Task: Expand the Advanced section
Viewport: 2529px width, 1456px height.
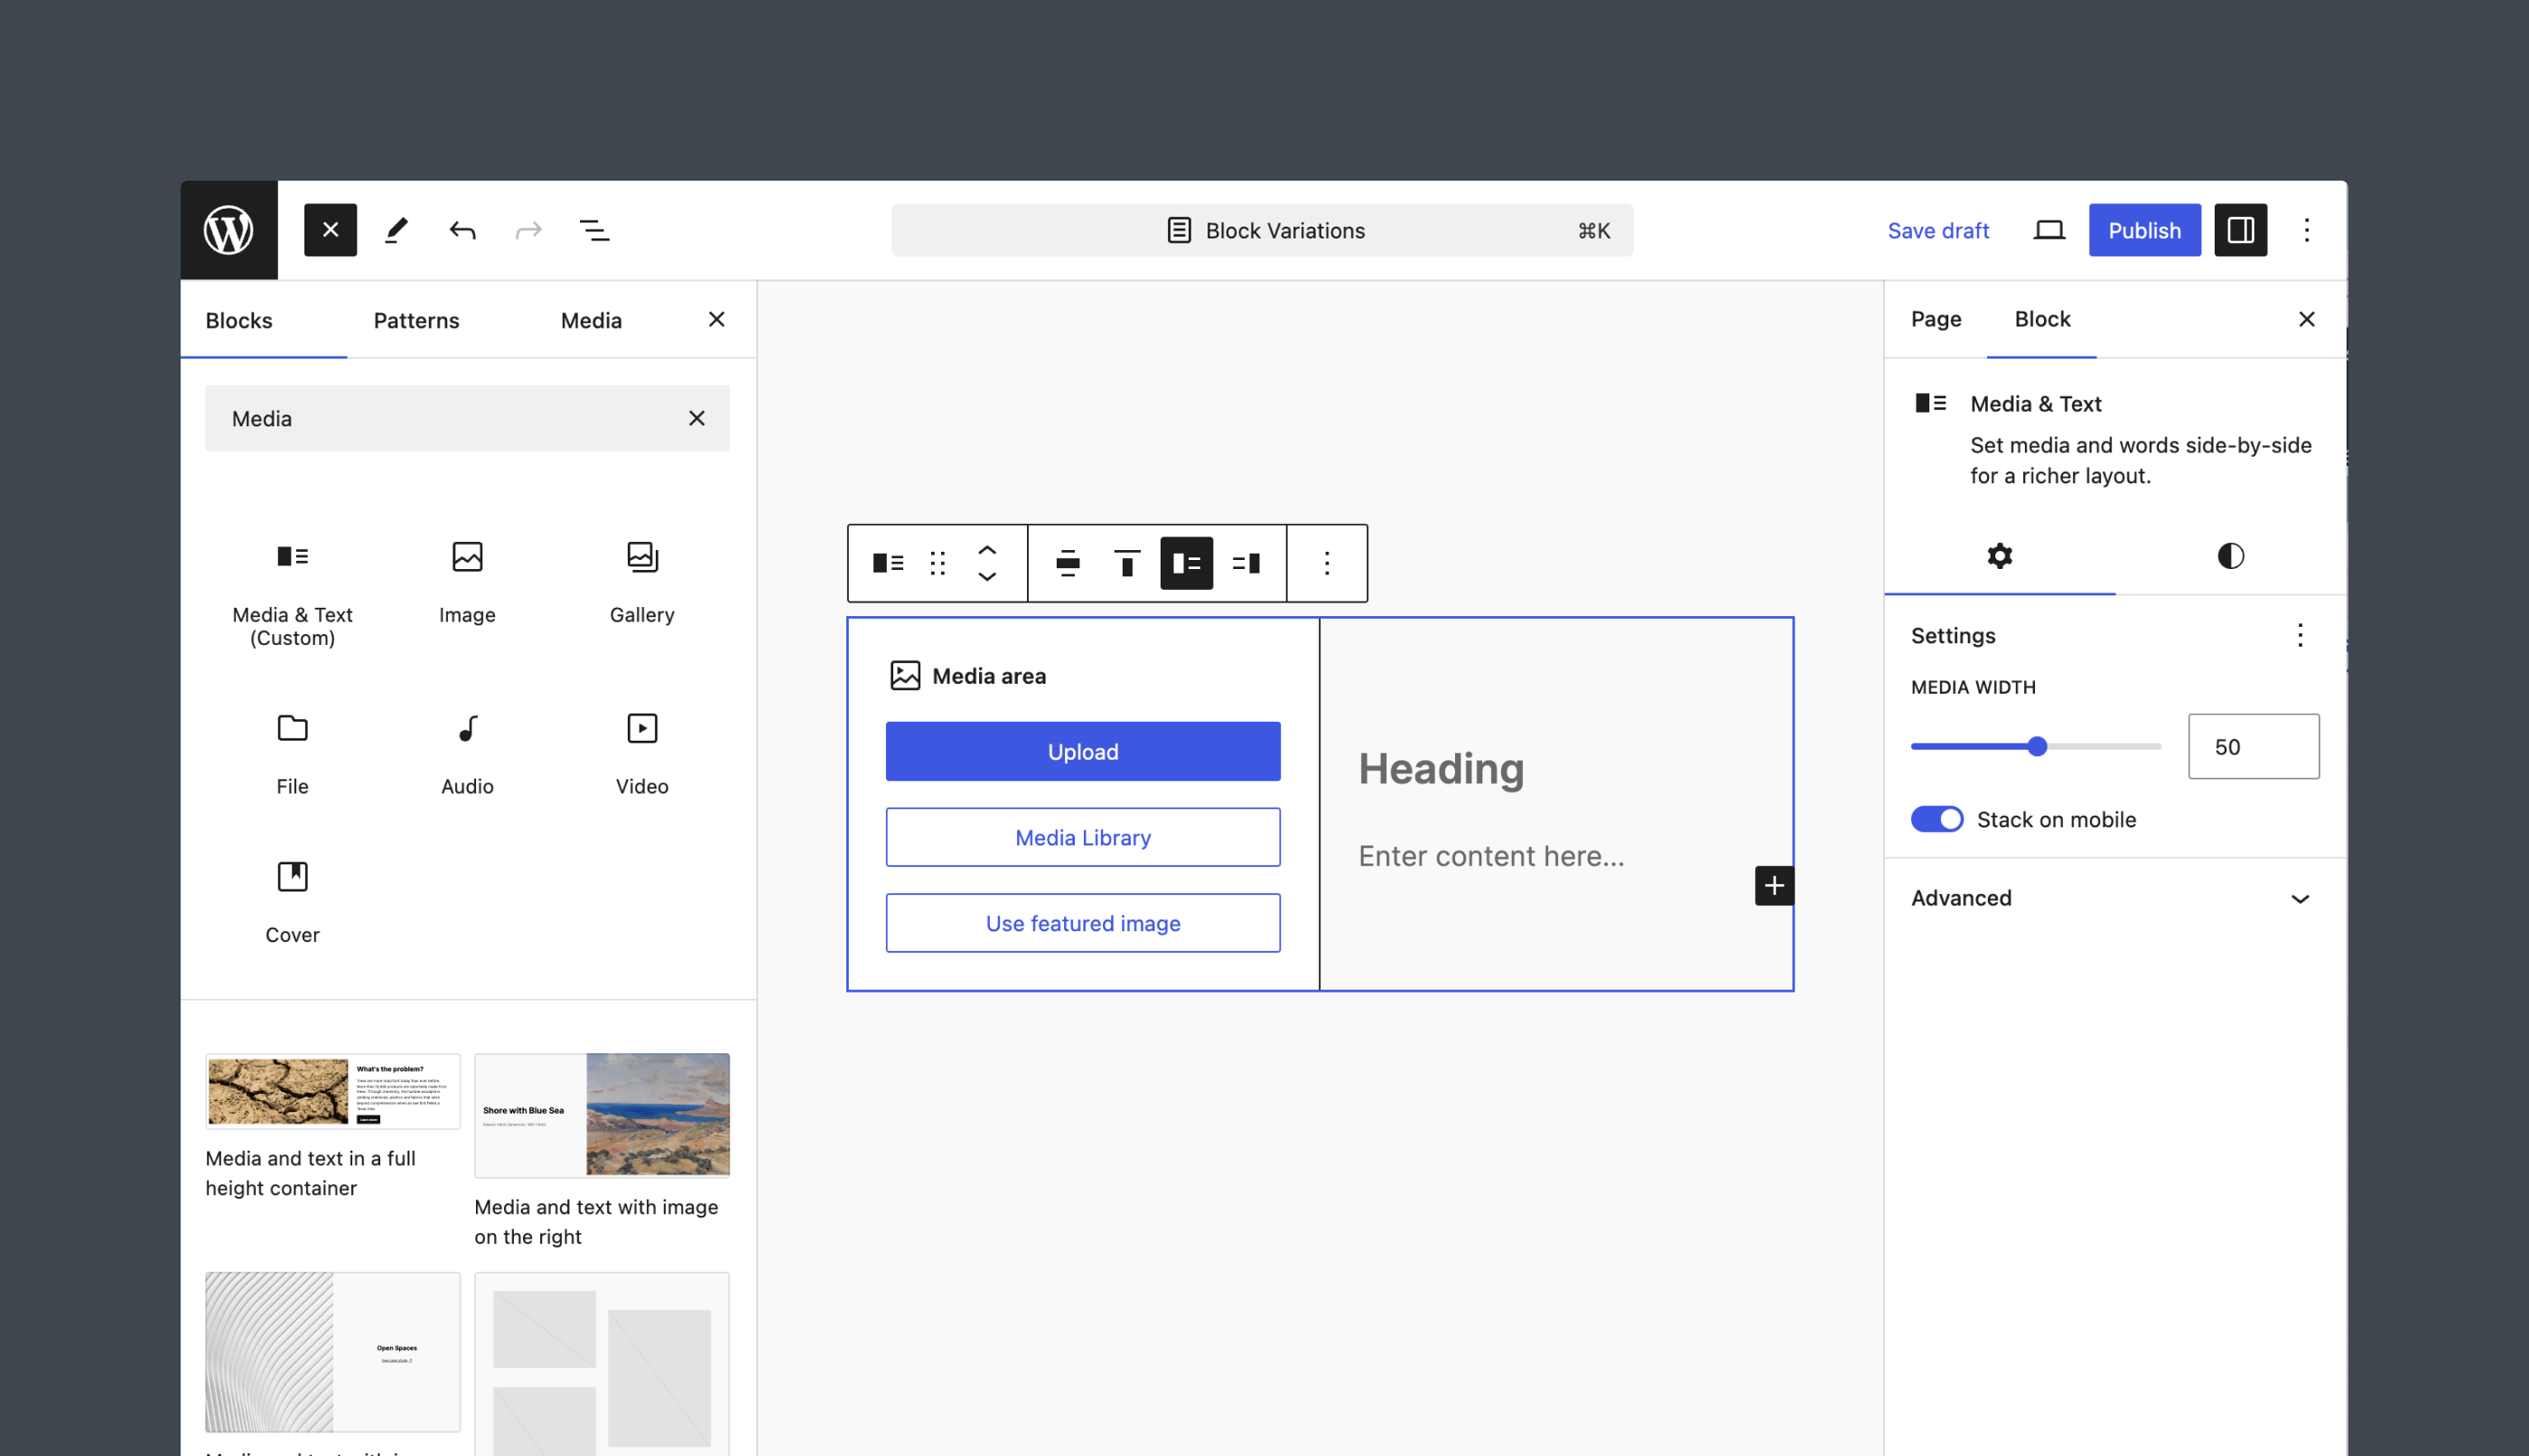Action: click(x=2115, y=898)
